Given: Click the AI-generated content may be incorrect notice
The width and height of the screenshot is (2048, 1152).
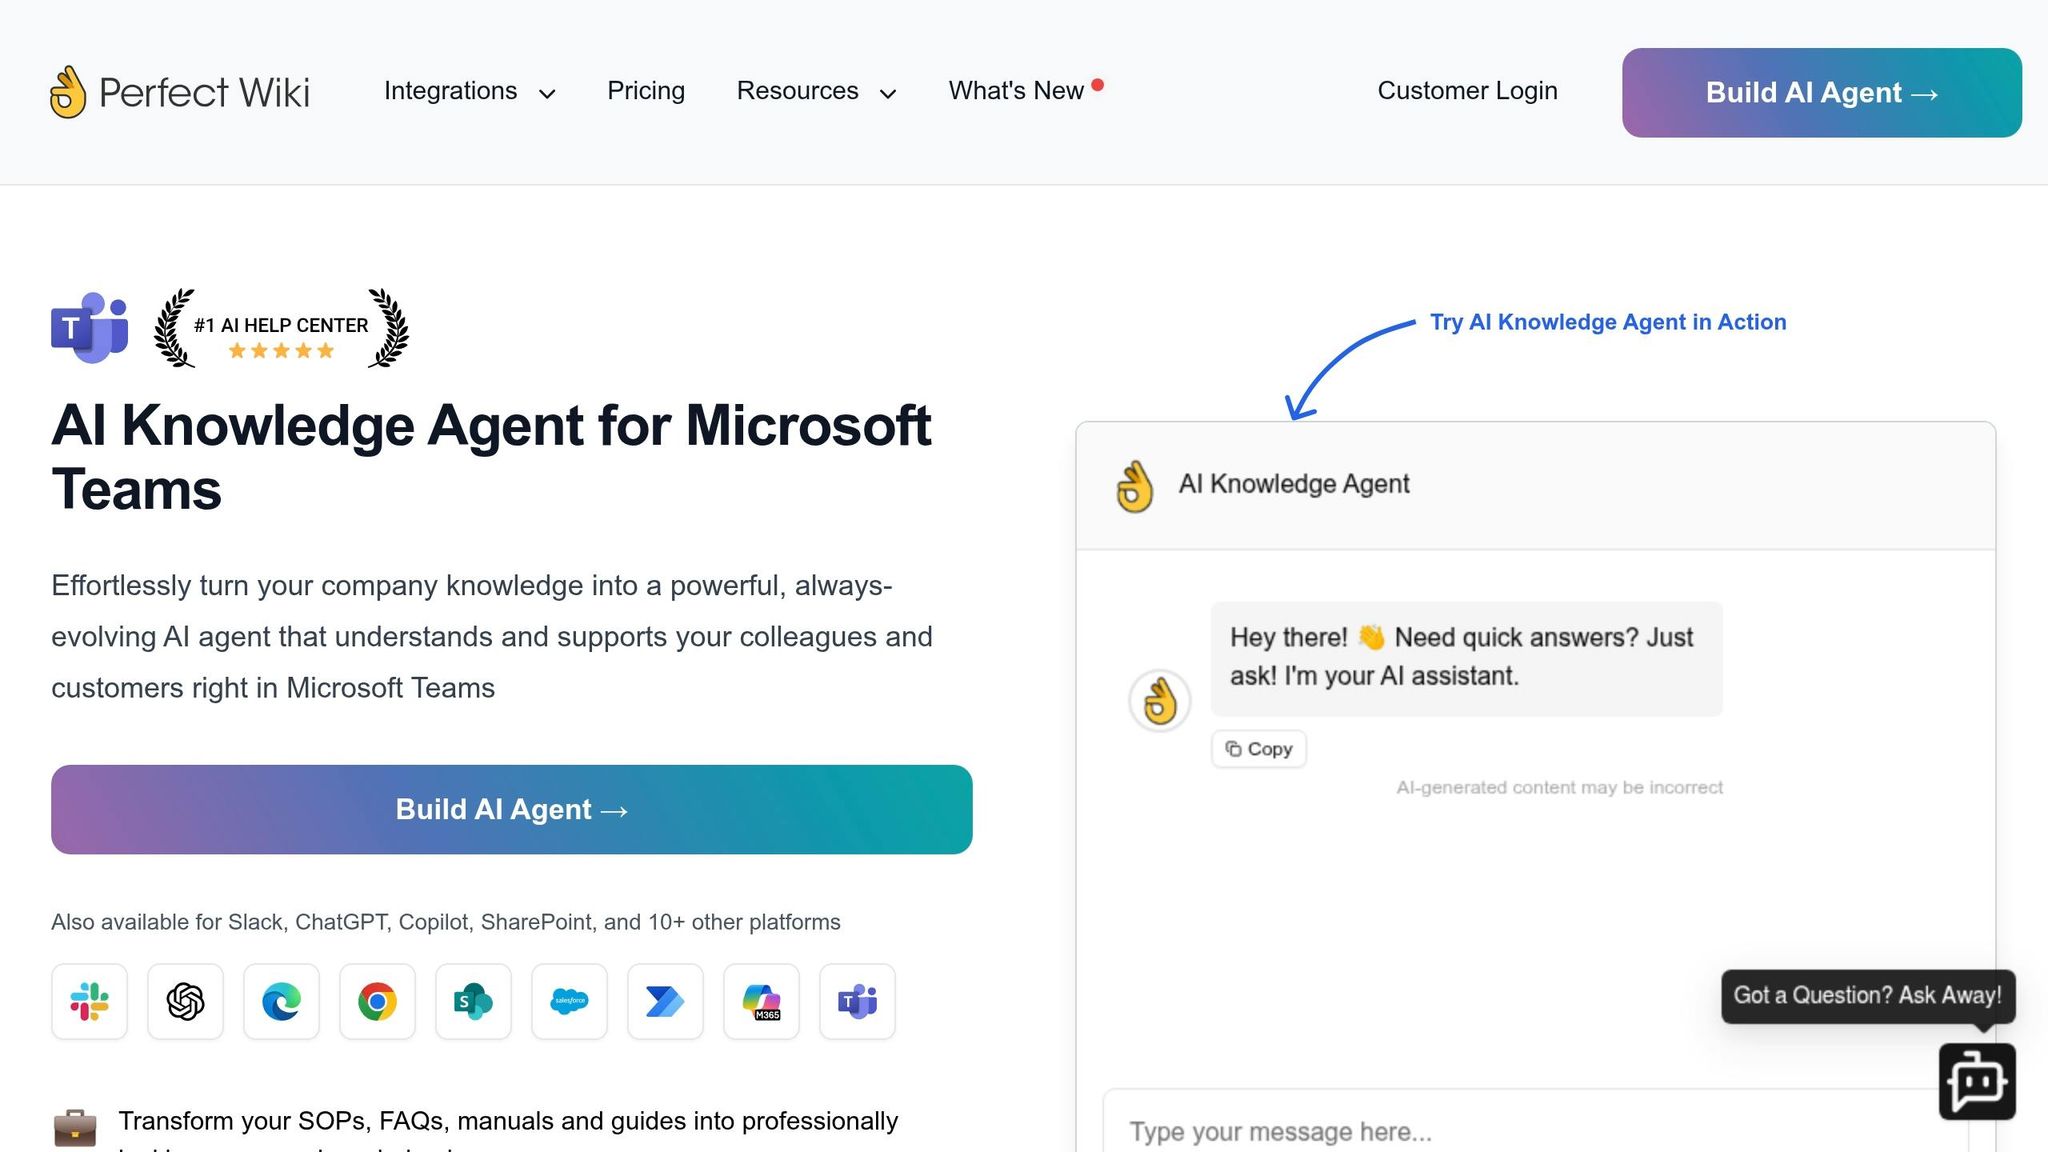Looking at the screenshot, I should (x=1559, y=788).
